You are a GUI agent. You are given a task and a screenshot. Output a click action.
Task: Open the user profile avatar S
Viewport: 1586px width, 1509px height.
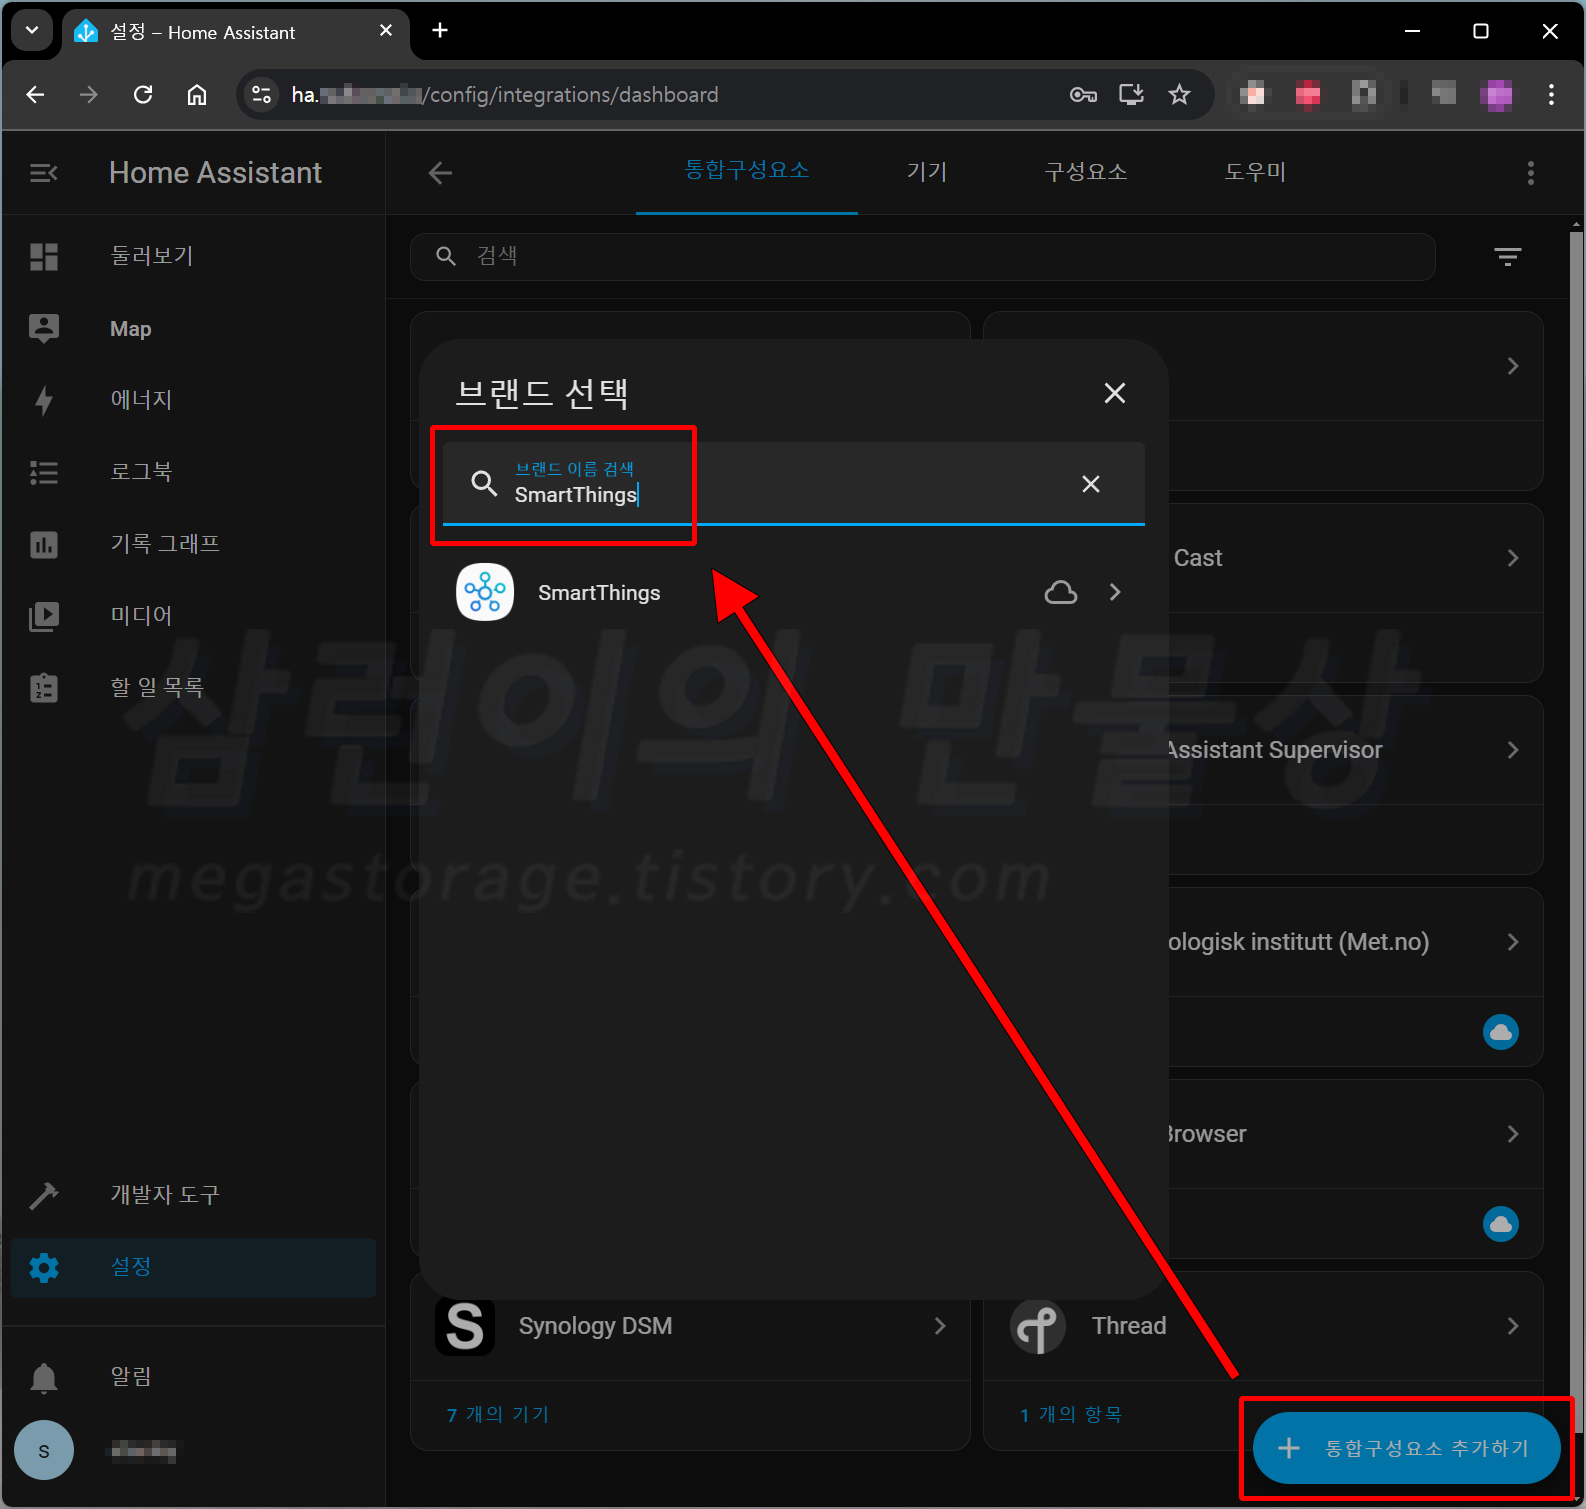pos(44,1450)
